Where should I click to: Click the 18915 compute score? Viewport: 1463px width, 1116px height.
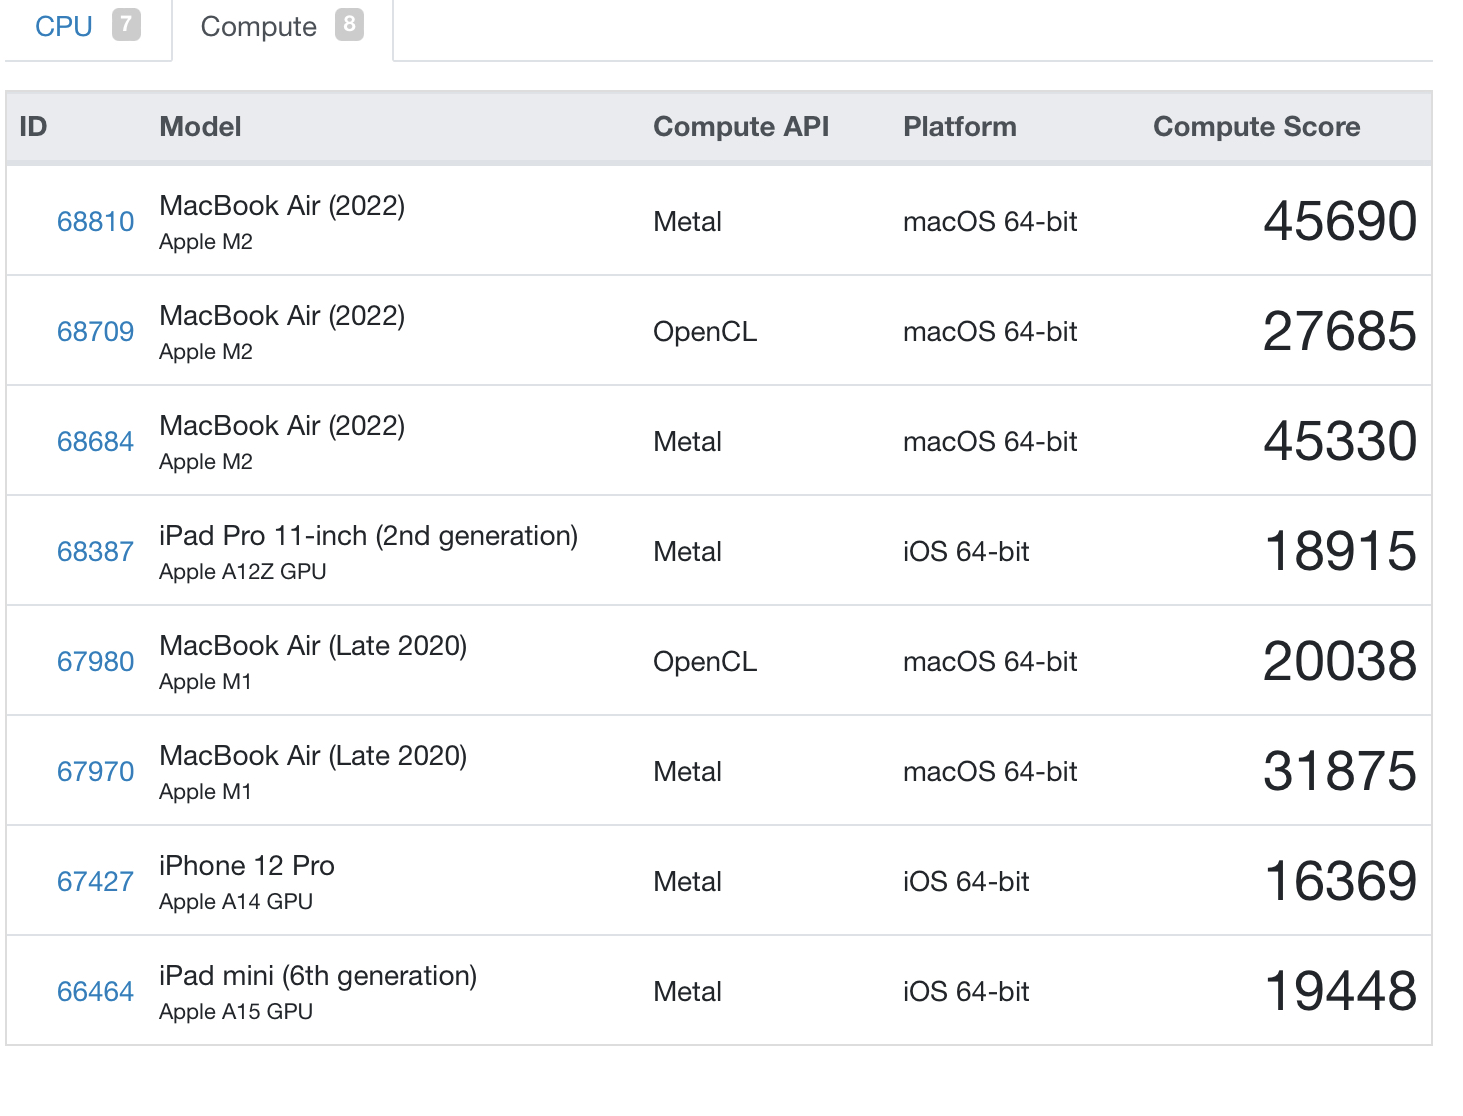click(x=1340, y=551)
